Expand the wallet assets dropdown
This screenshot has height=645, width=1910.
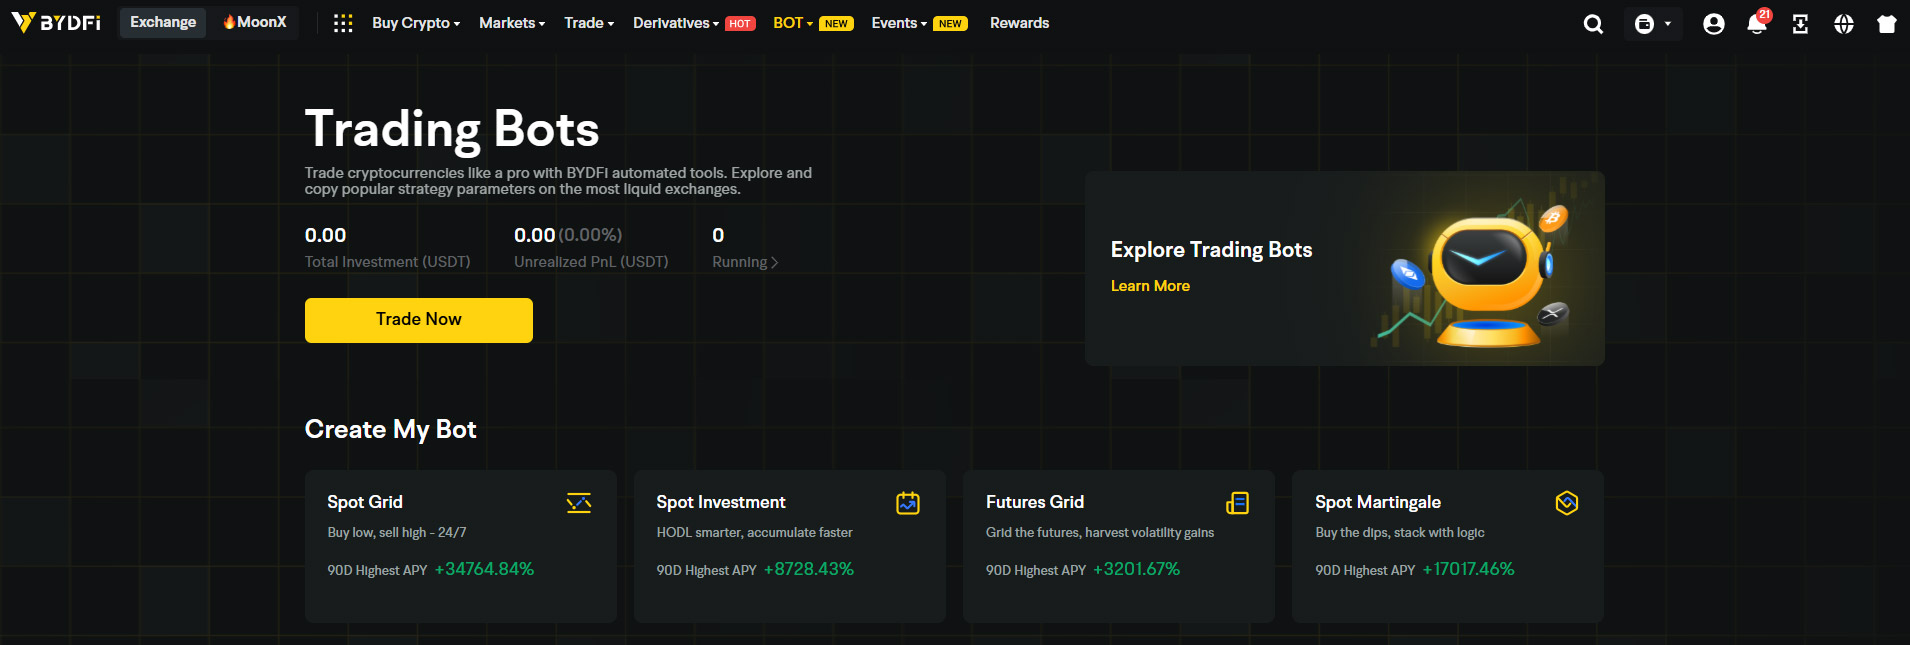pos(1652,24)
